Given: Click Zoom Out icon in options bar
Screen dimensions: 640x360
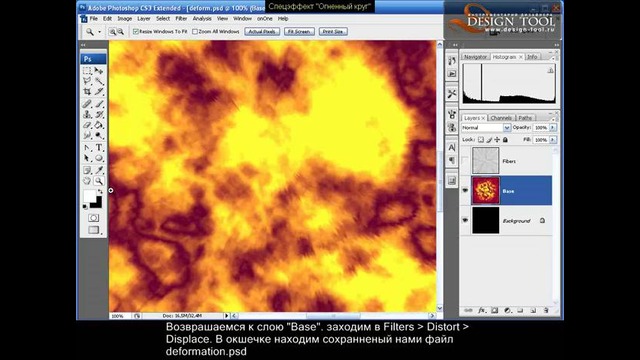Looking at the screenshot, I should click(120, 31).
